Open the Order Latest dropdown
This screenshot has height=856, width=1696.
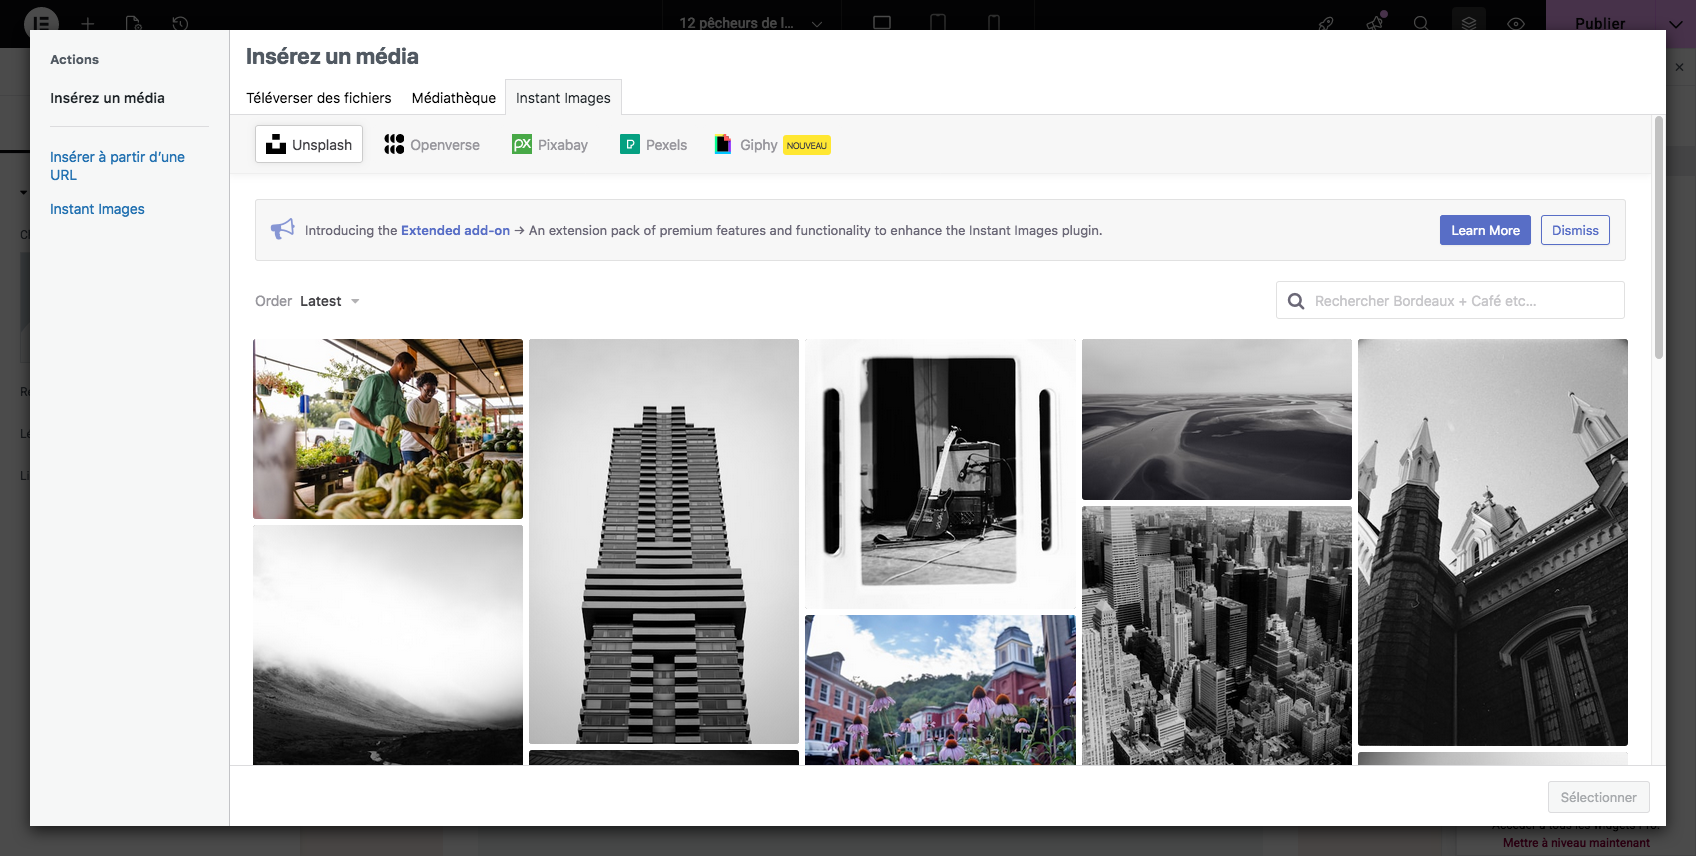pos(329,301)
